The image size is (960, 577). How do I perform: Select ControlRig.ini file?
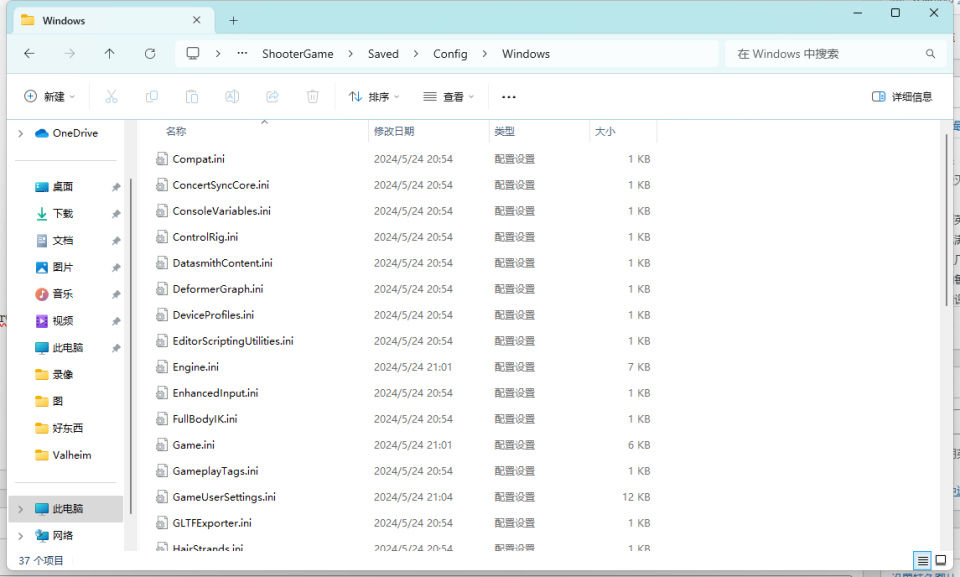pos(205,237)
